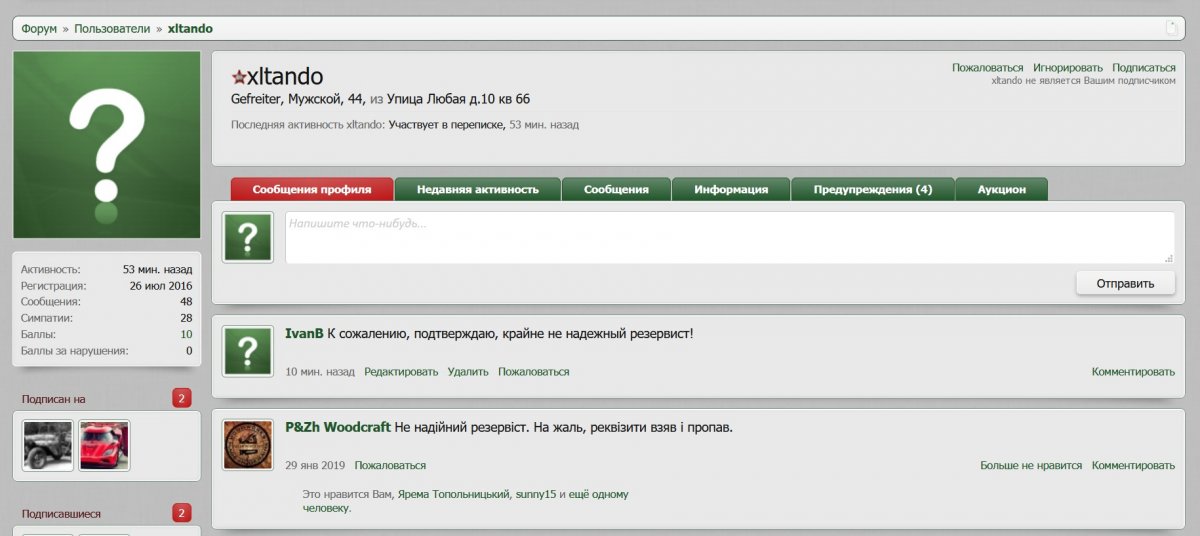This screenshot has height=536, width=1200.
Task: Select the Аукцион tab
Action: click(x=1002, y=189)
